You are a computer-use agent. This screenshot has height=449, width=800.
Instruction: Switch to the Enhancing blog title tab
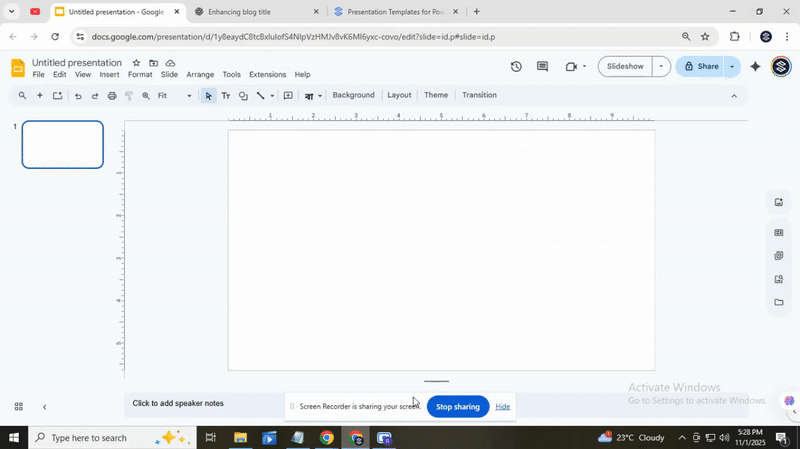(248, 12)
